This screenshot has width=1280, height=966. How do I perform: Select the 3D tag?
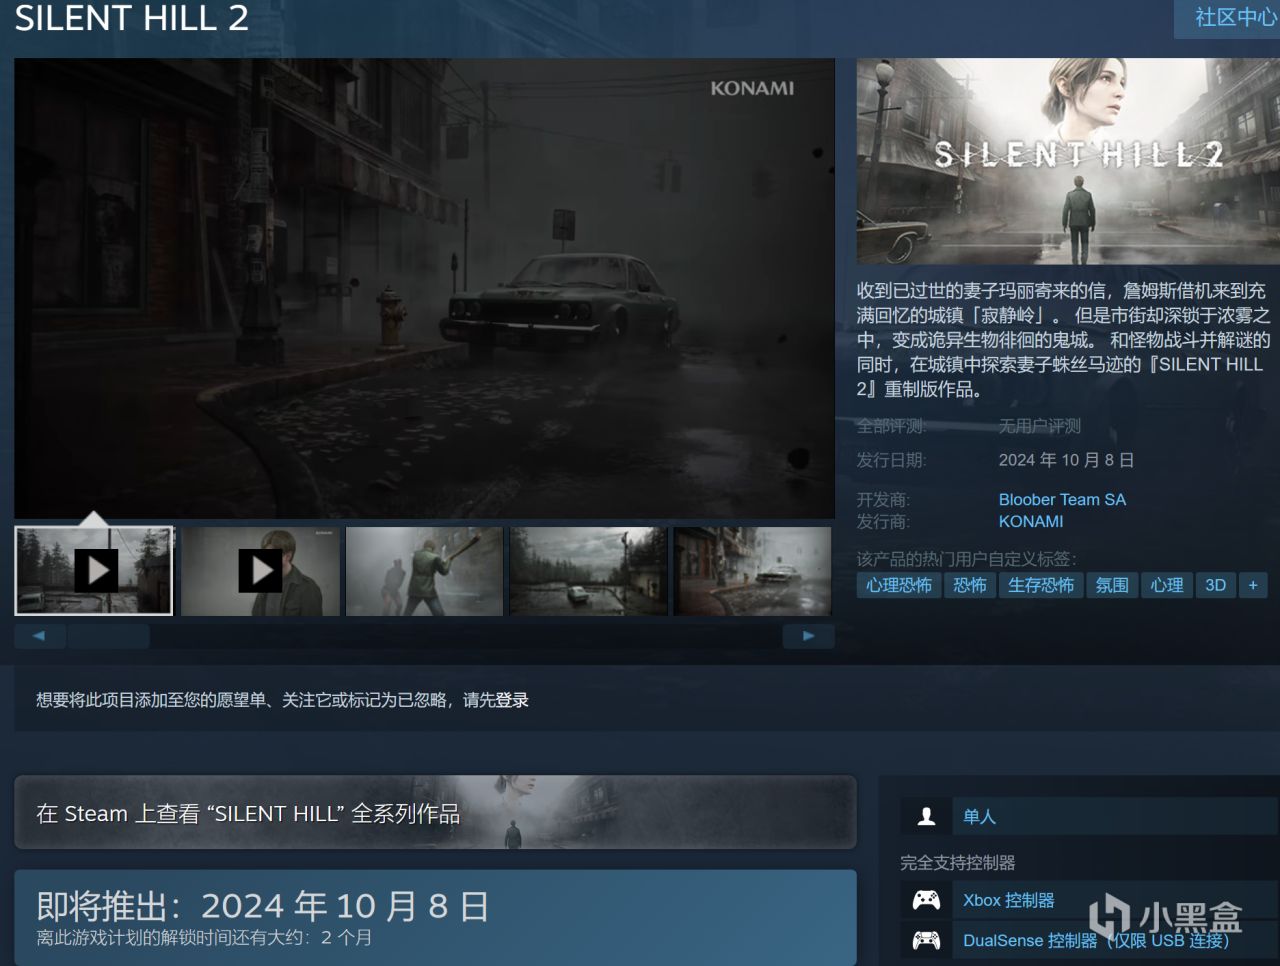[1216, 585]
